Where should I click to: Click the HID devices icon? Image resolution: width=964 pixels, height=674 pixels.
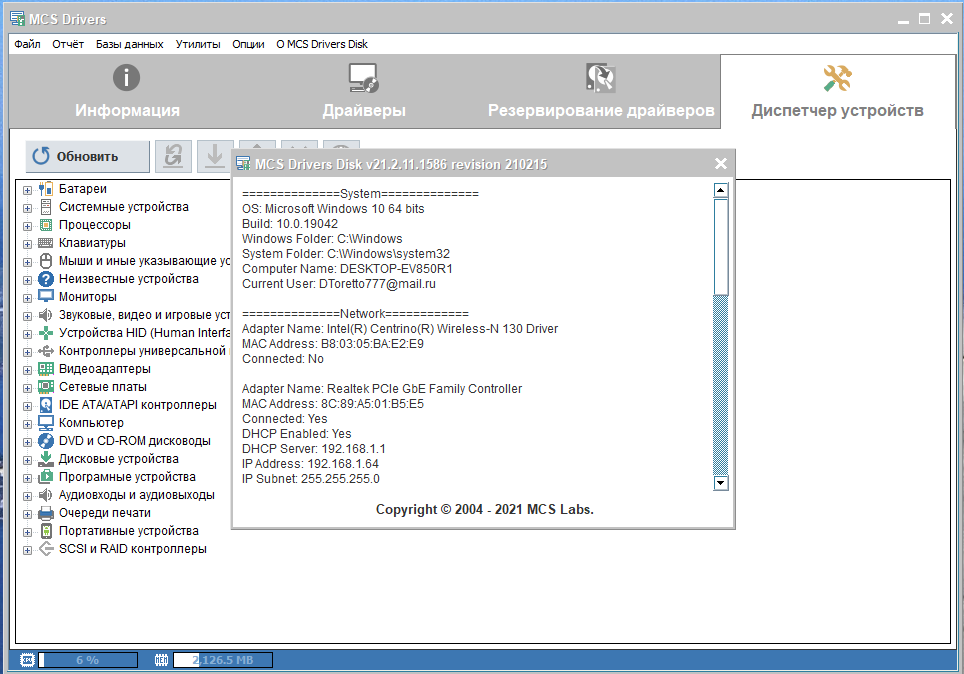click(45, 333)
